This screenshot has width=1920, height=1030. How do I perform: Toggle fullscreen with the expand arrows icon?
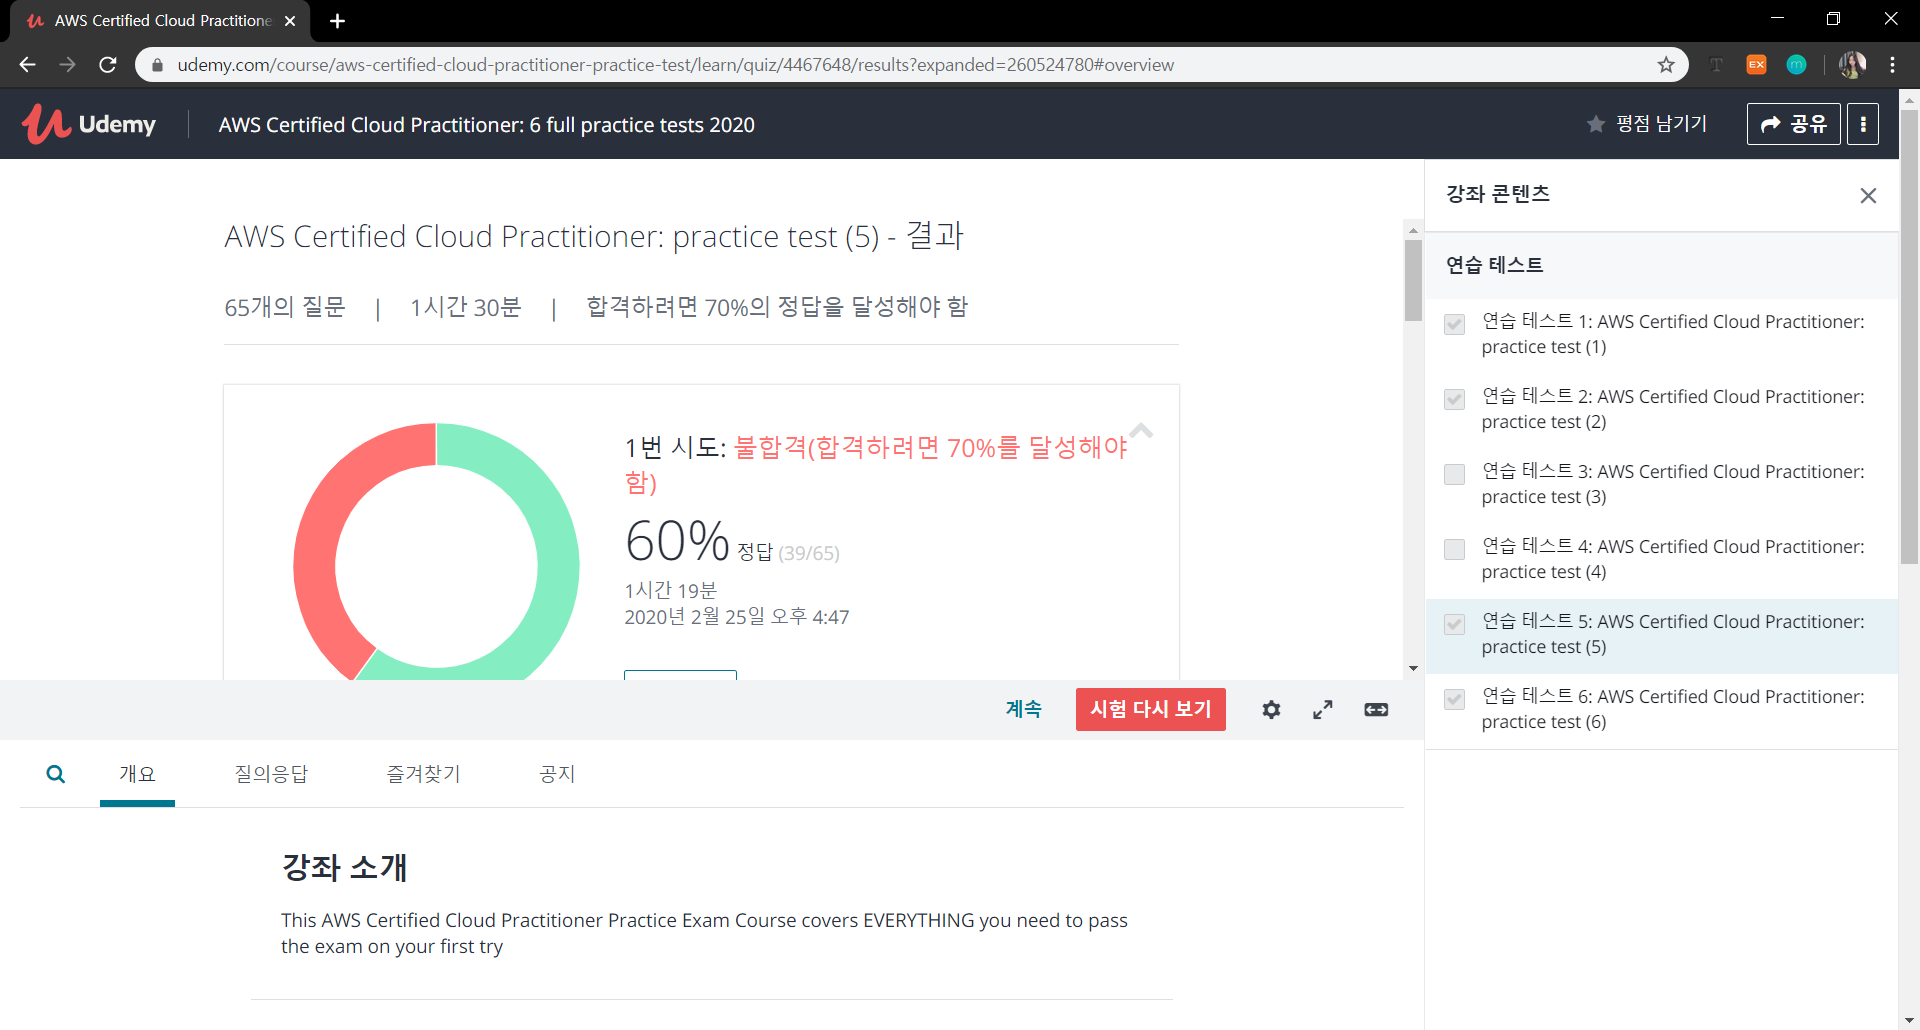pos(1322,709)
